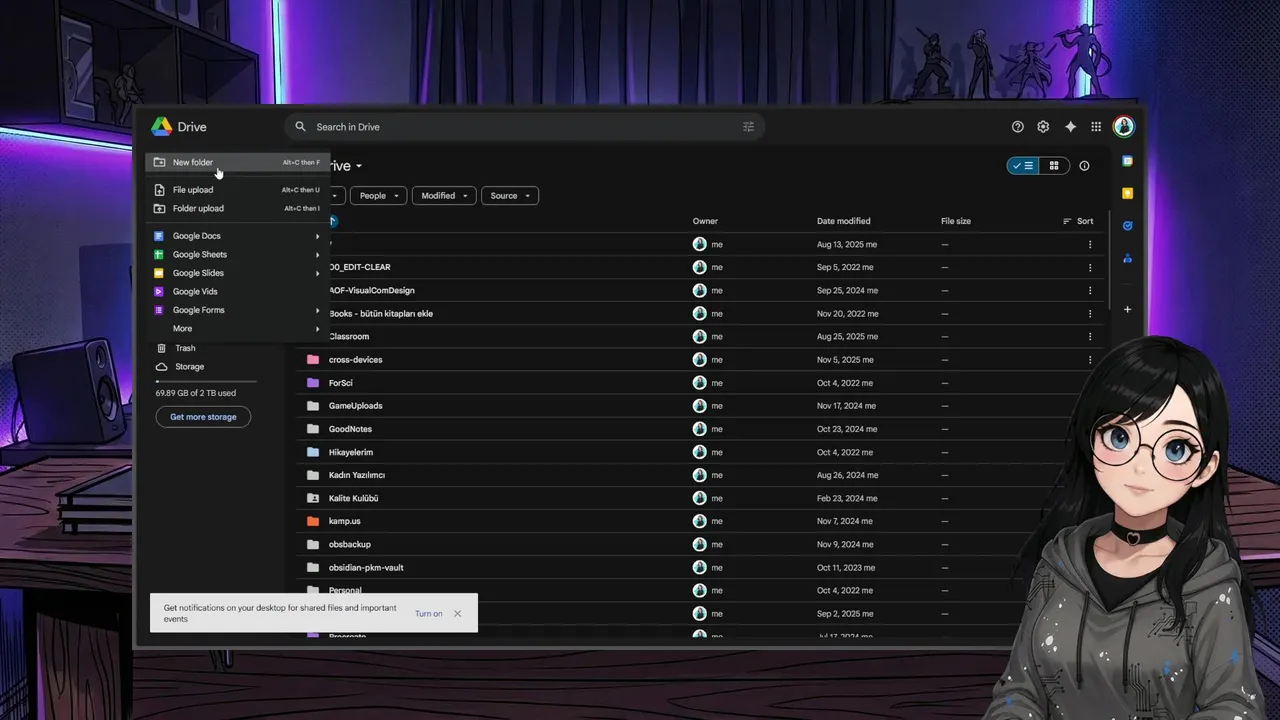Click the Search in Drive field
1280x720 pixels.
pyautogui.click(x=525, y=127)
